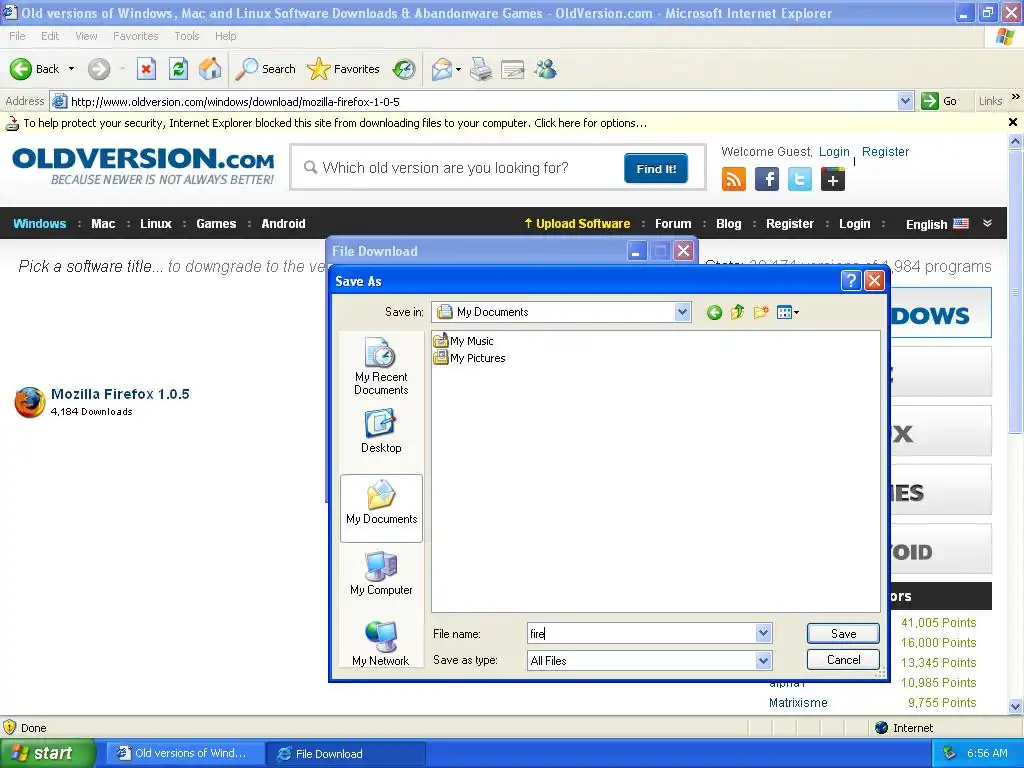Click the black plus share icon
This screenshot has height=768, width=1024.
tap(833, 179)
